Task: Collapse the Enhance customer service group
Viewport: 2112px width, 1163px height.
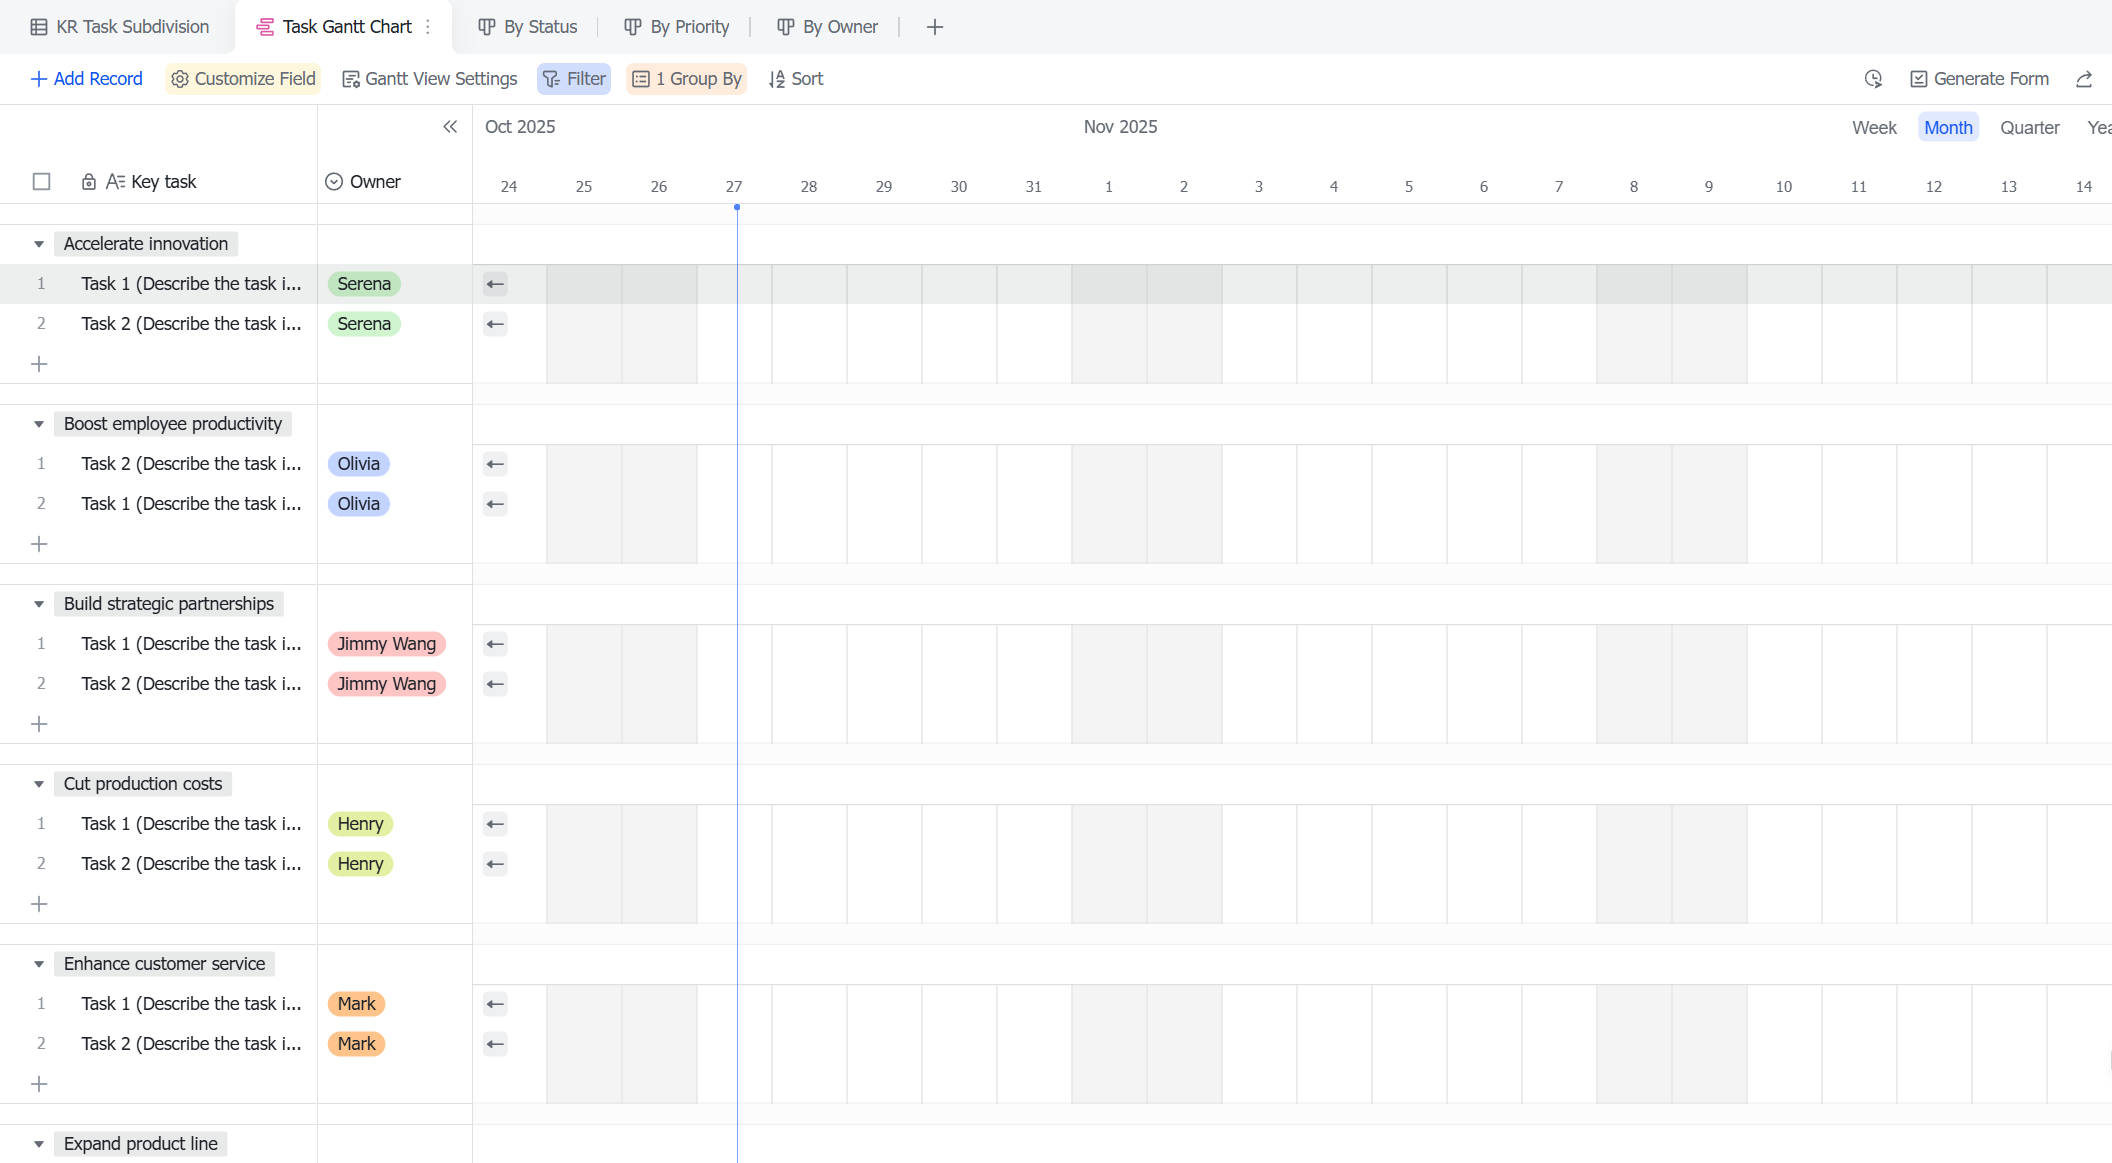Action: click(x=39, y=964)
